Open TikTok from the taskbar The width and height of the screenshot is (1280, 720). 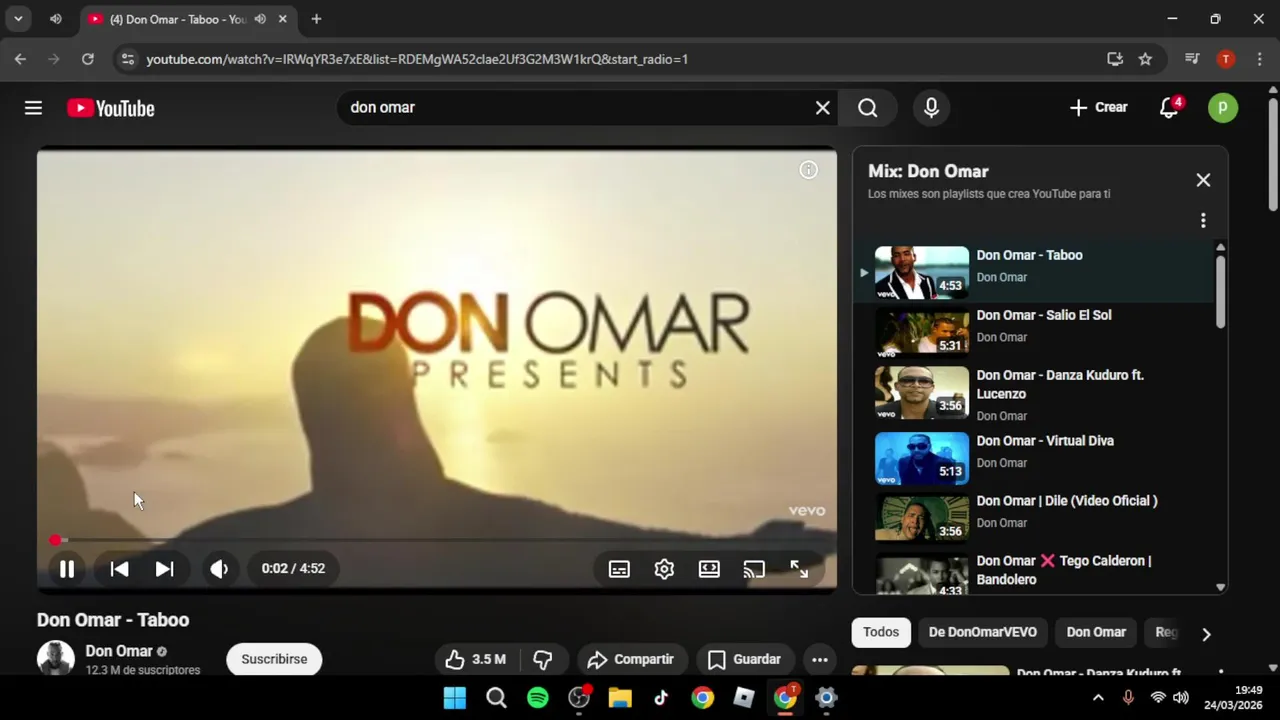[x=661, y=698]
